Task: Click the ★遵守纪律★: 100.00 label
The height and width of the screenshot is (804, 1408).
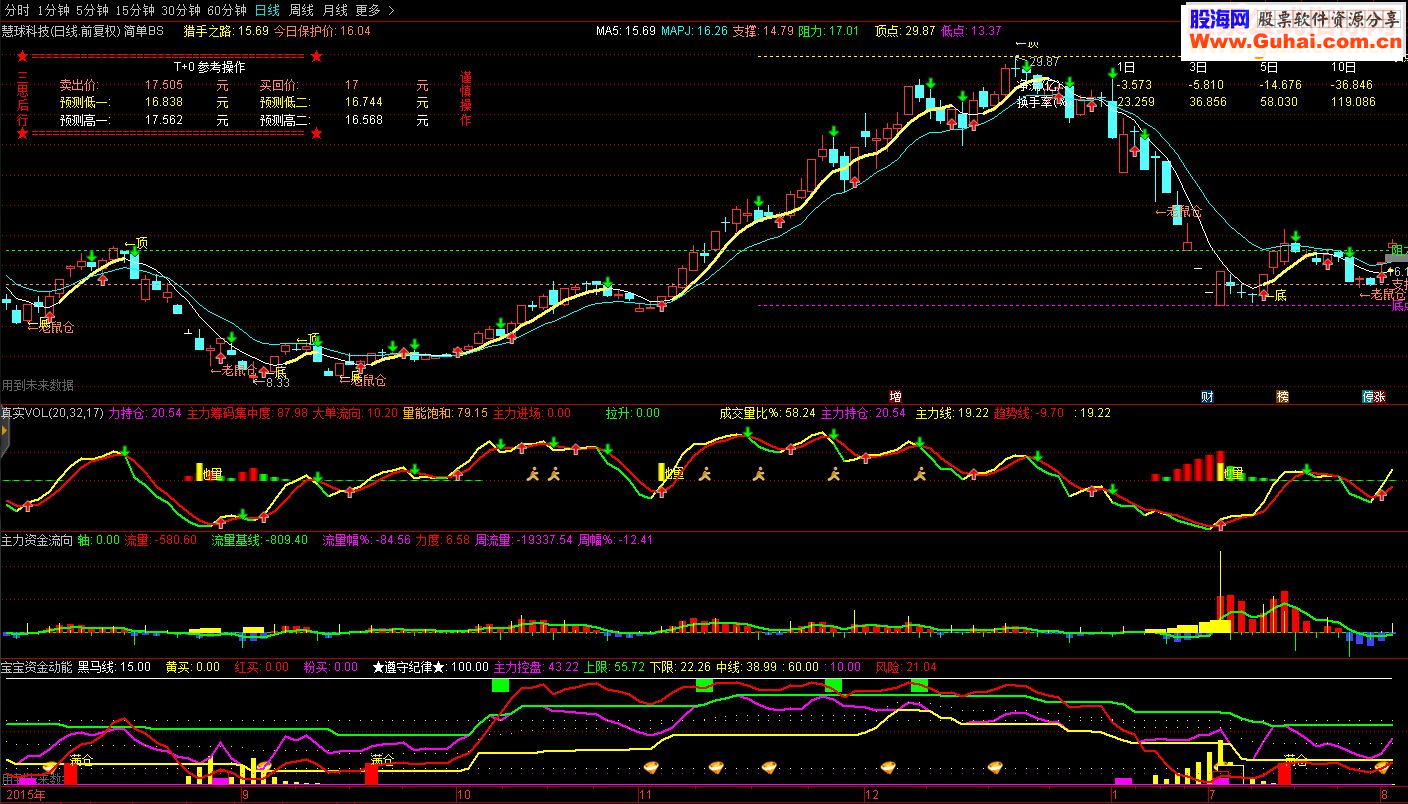Action: (431, 667)
